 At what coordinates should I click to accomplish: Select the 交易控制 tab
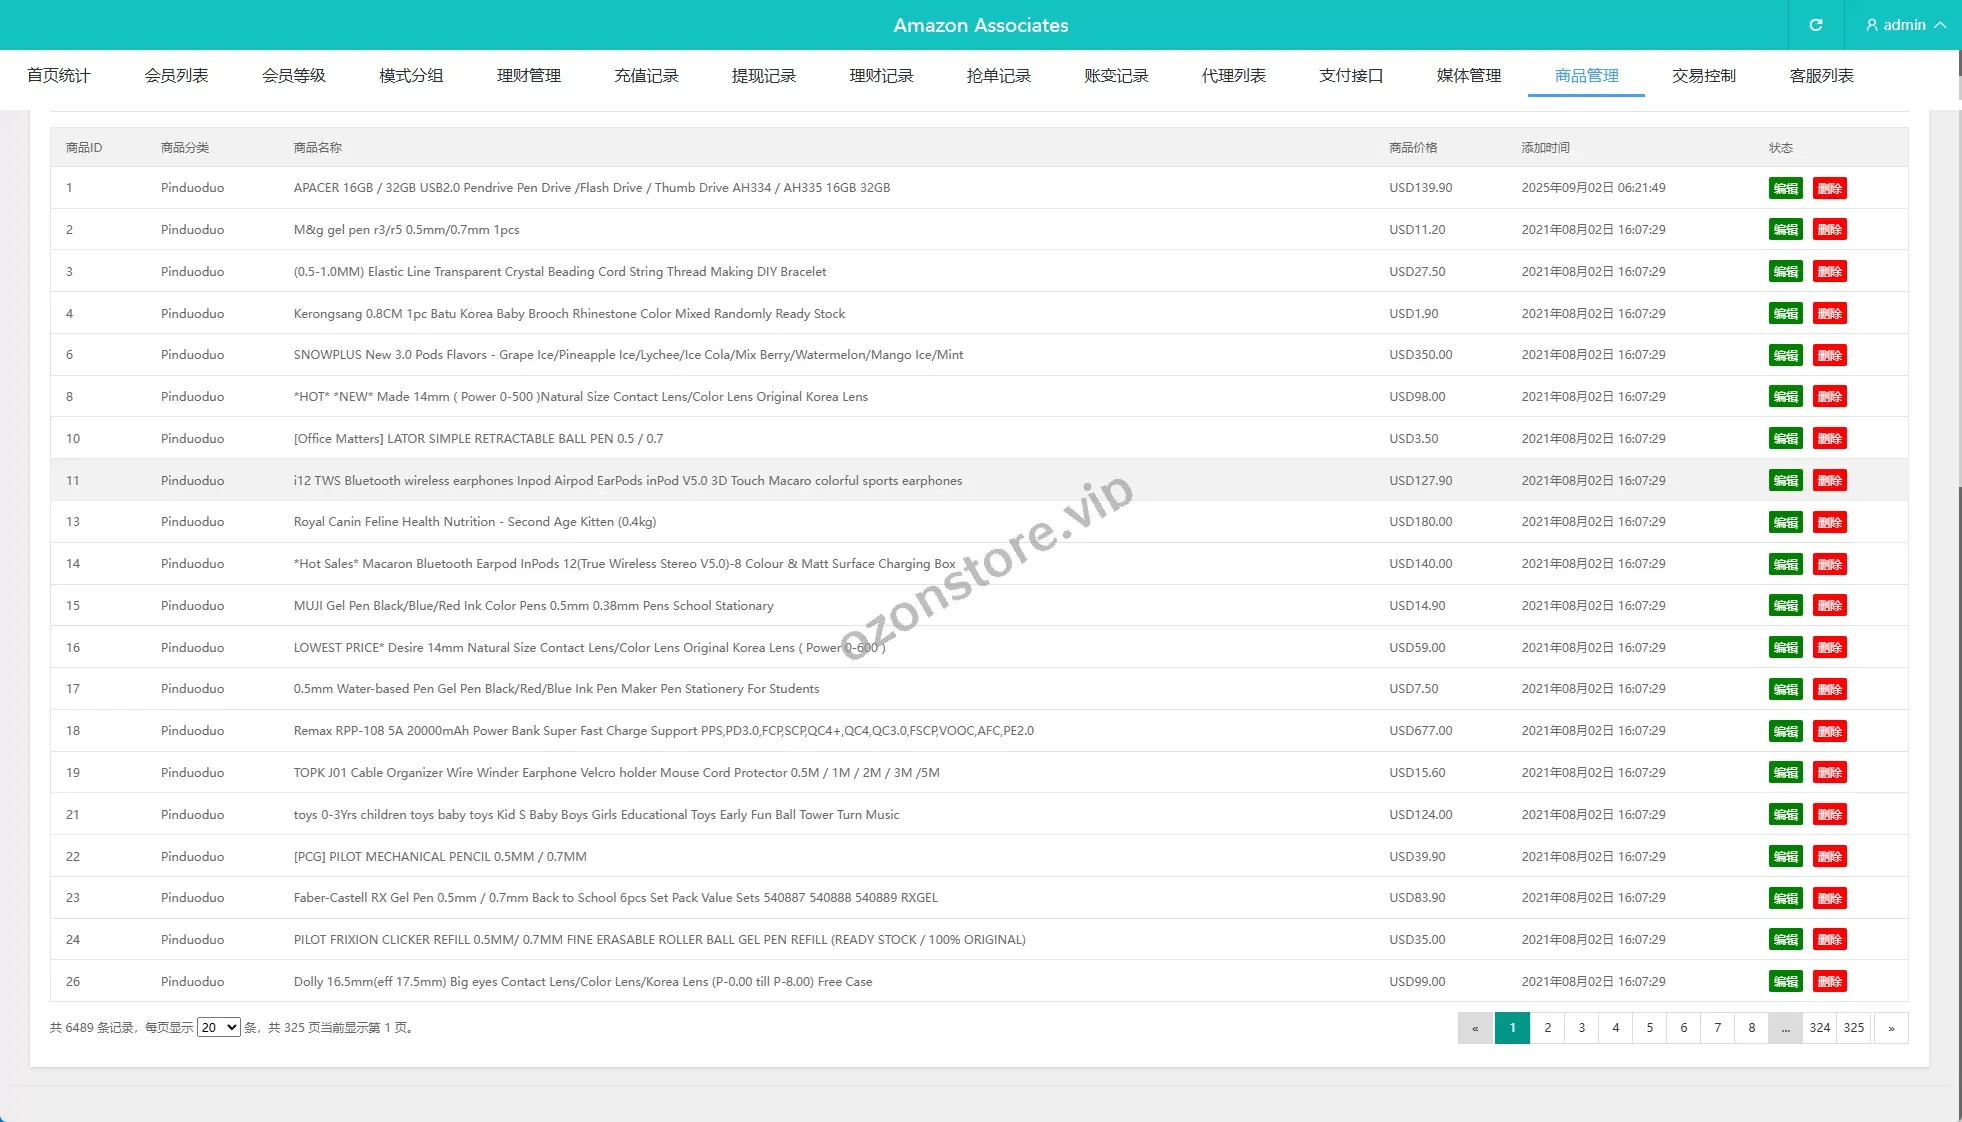(1703, 76)
